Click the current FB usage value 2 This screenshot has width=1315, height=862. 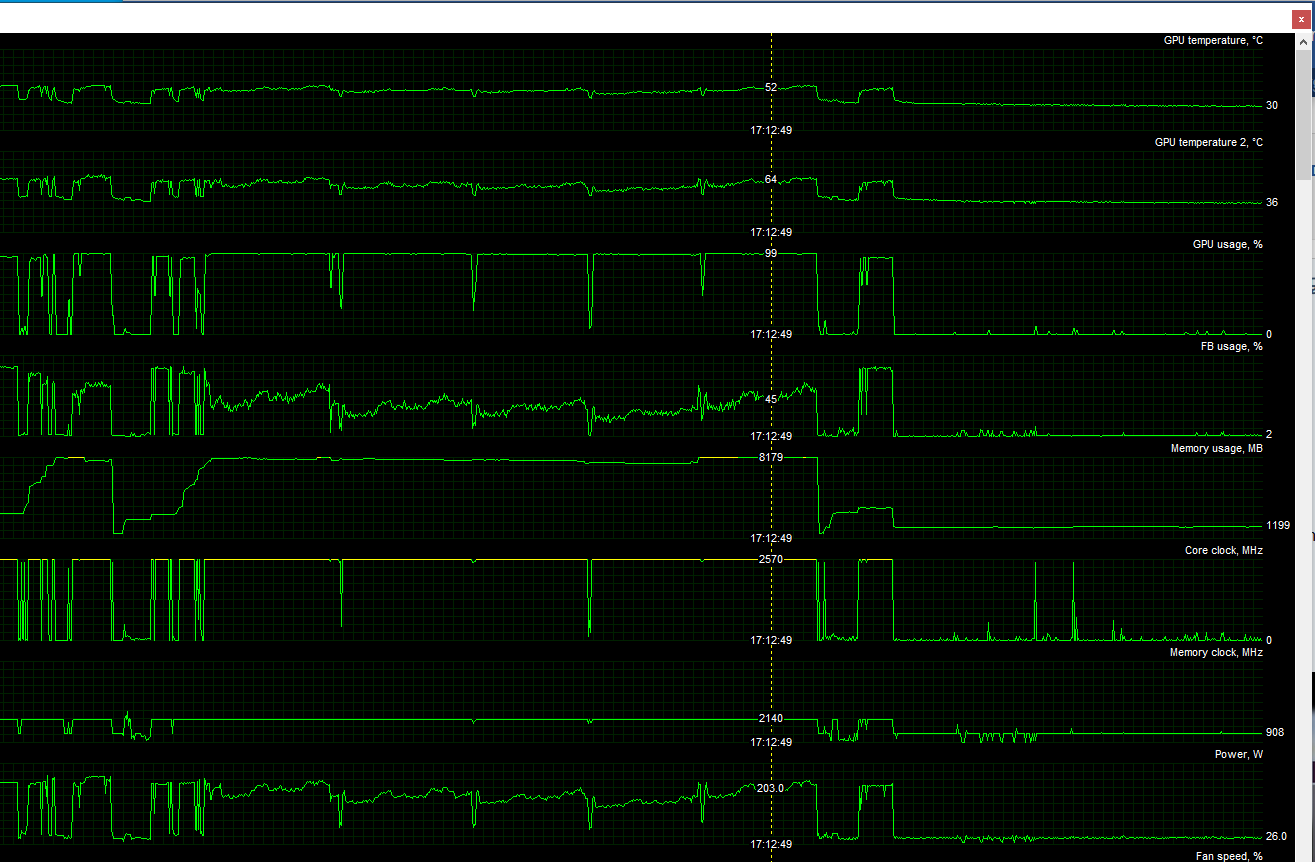[1269, 434]
